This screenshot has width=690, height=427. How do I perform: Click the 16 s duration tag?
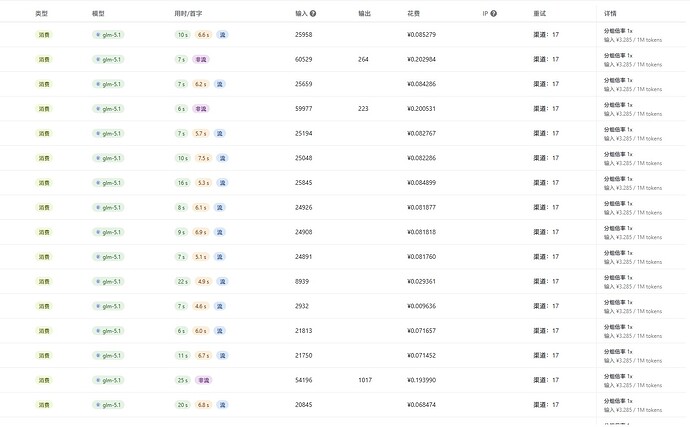click(x=183, y=183)
